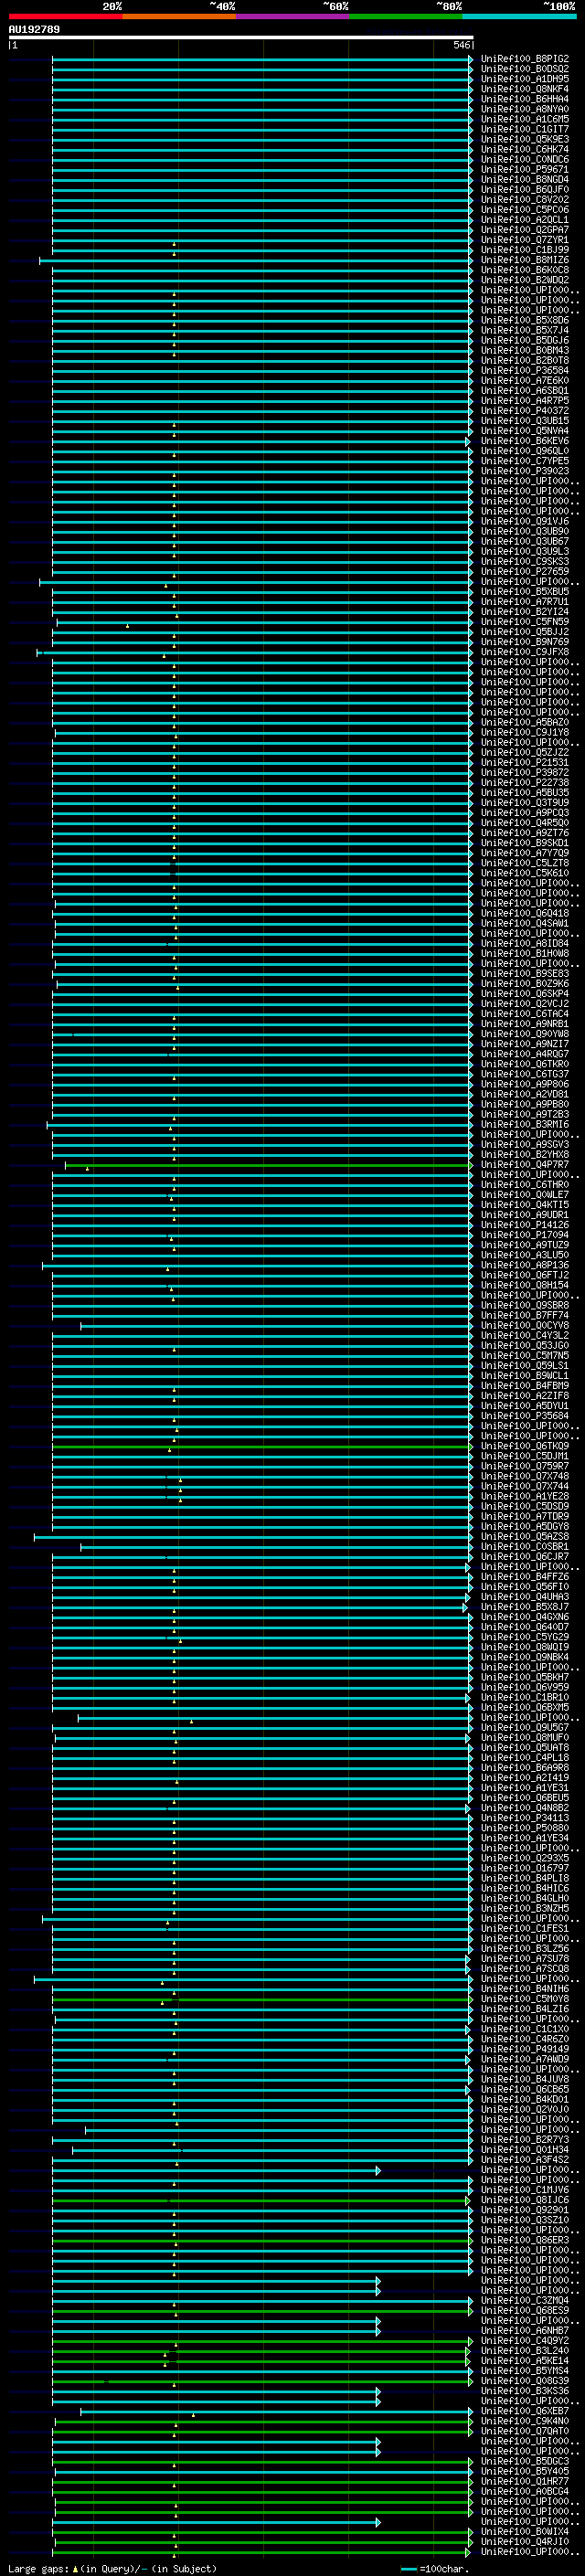Select hit UniRef100_A1DH95
This screenshot has width=585, height=2576.
(525, 79)
